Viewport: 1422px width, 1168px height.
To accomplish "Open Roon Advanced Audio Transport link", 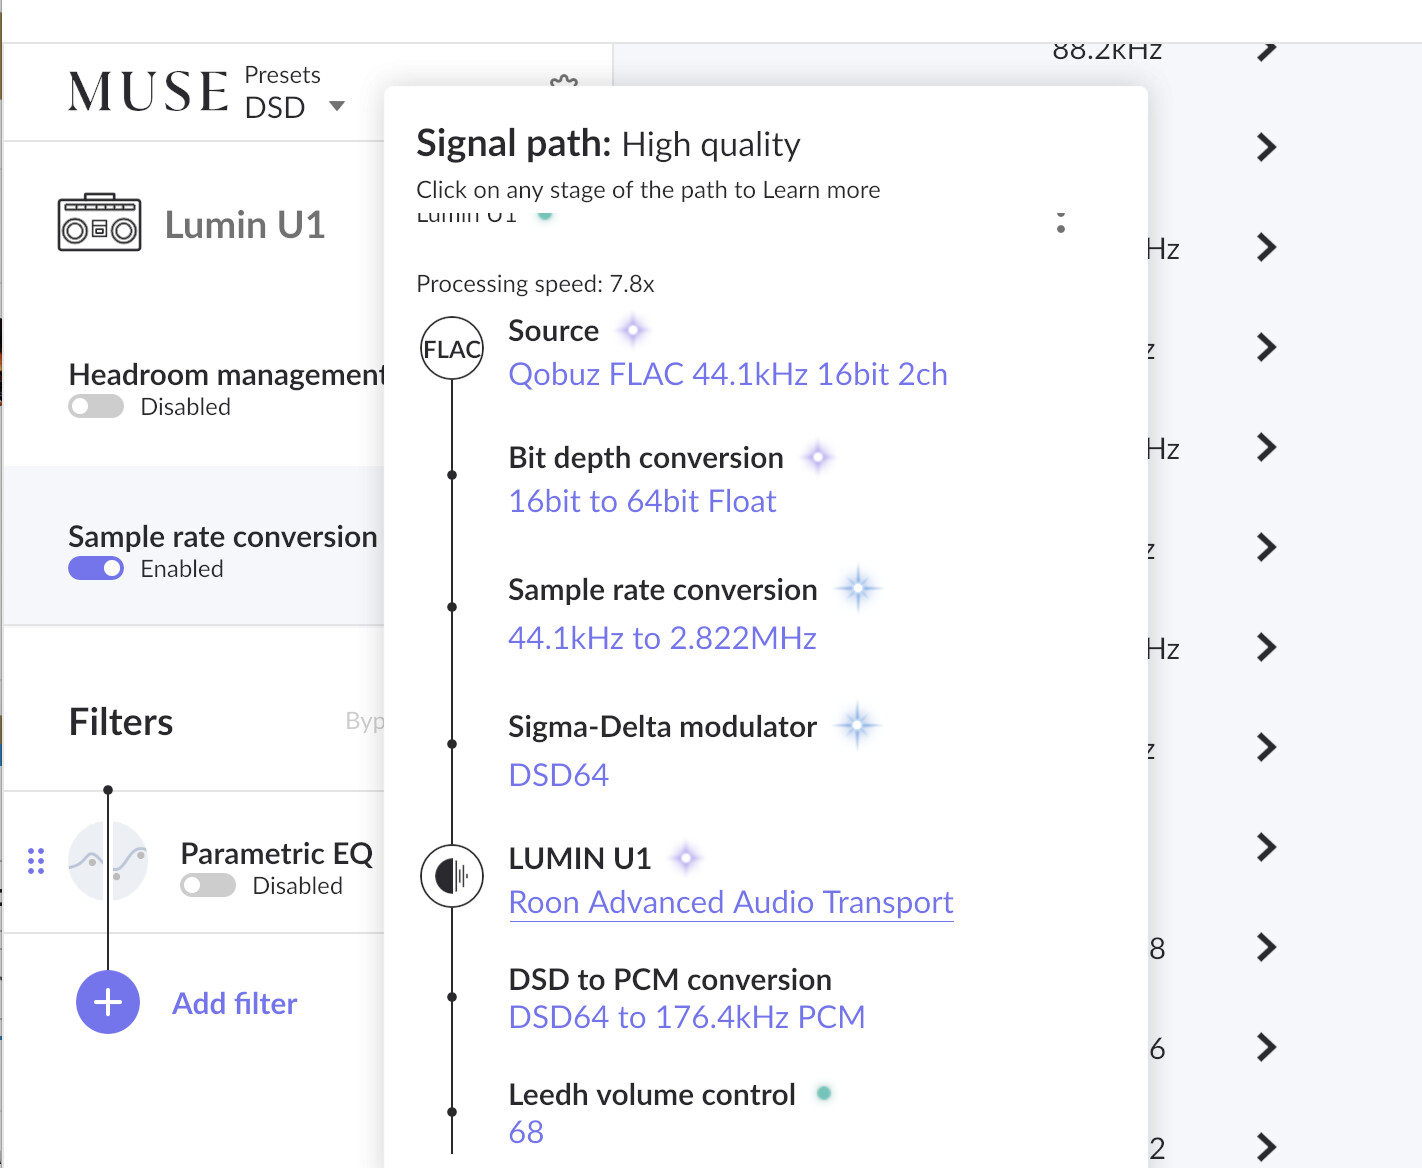I will [731, 902].
